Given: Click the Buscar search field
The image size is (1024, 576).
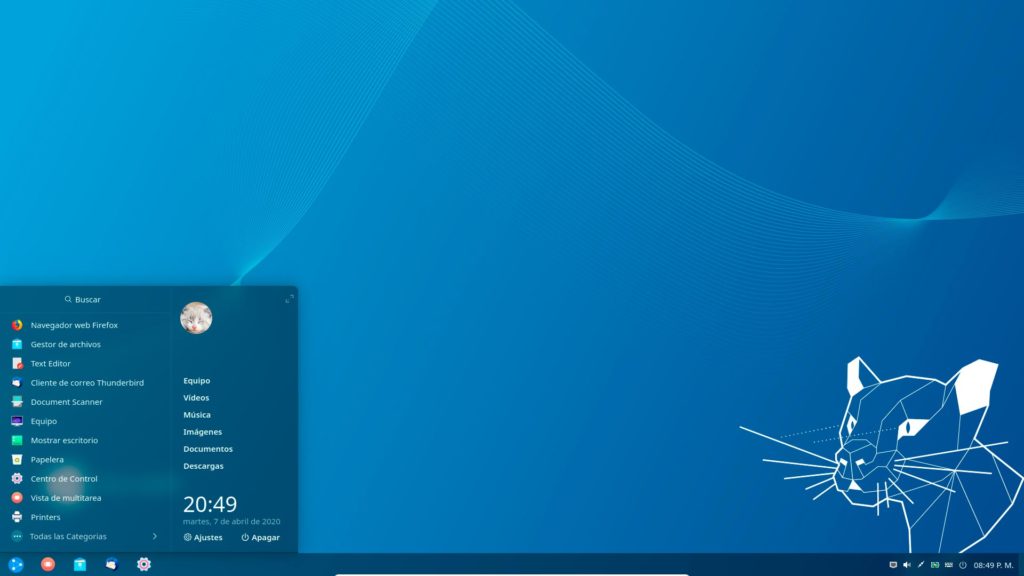Looking at the screenshot, I should pyautogui.click(x=85, y=299).
